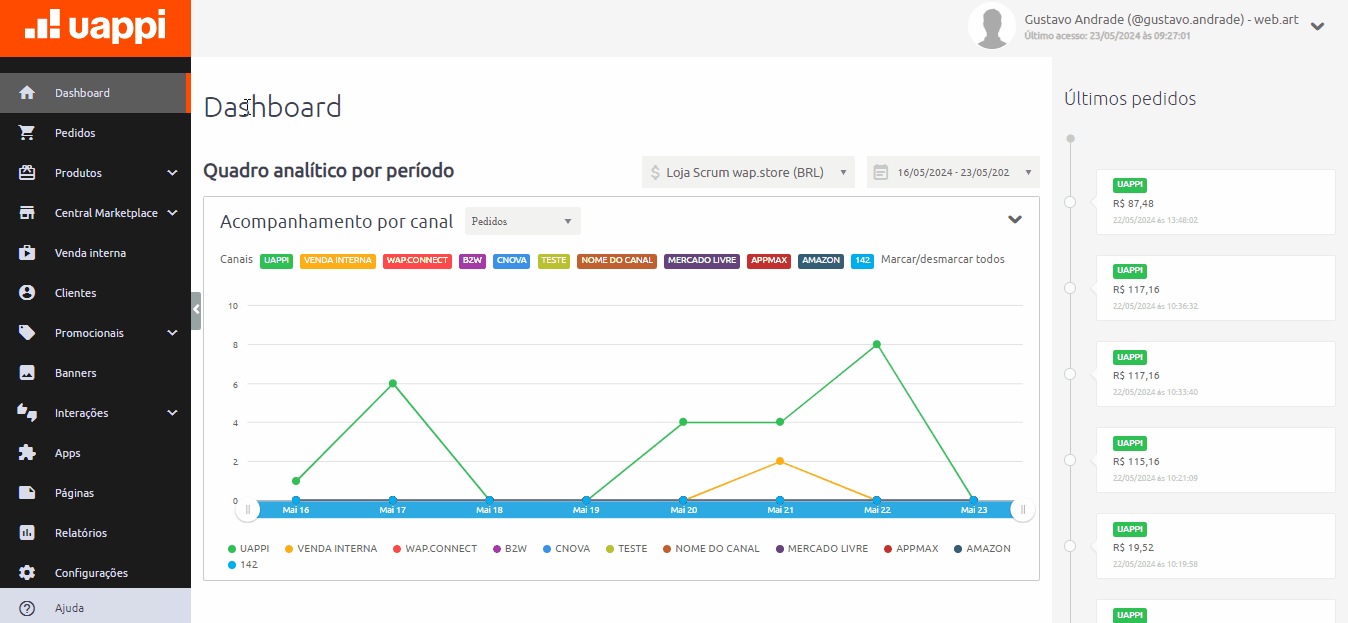Toggle the TESTE channel tag

(x=553, y=260)
